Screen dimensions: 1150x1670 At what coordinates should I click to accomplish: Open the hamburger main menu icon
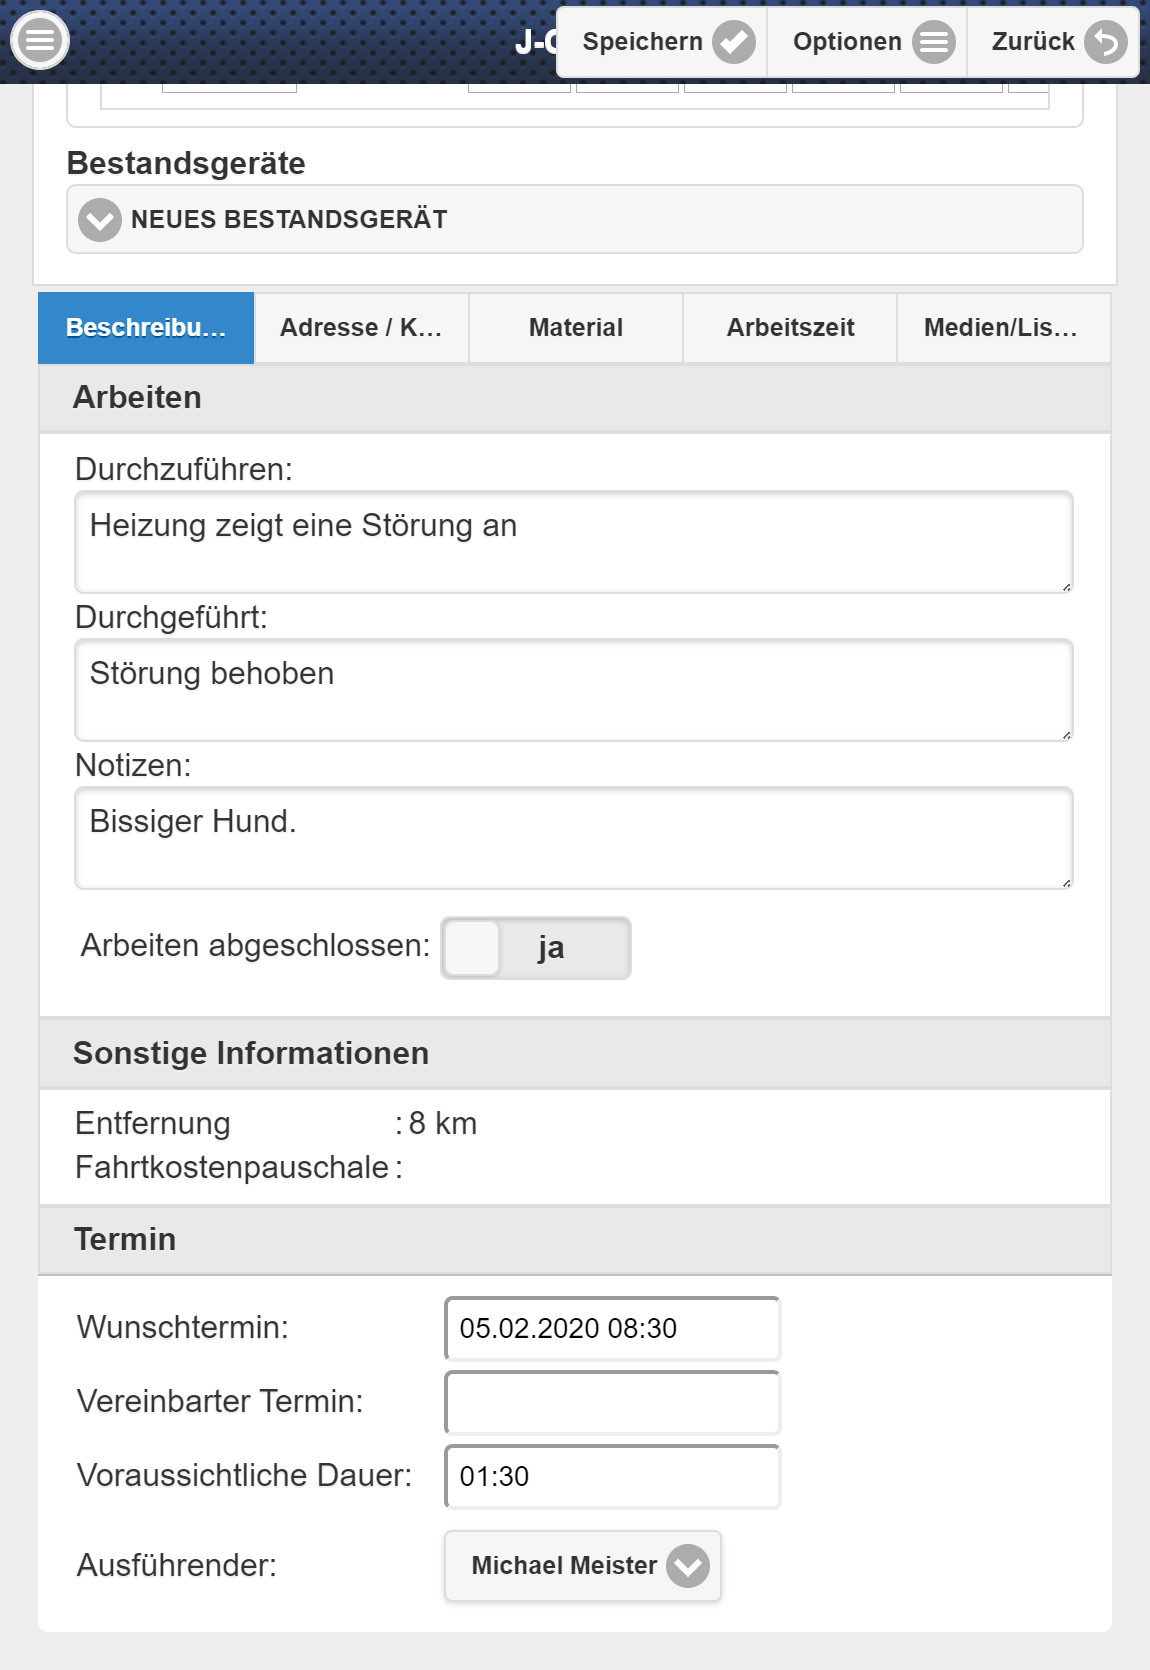click(x=39, y=41)
